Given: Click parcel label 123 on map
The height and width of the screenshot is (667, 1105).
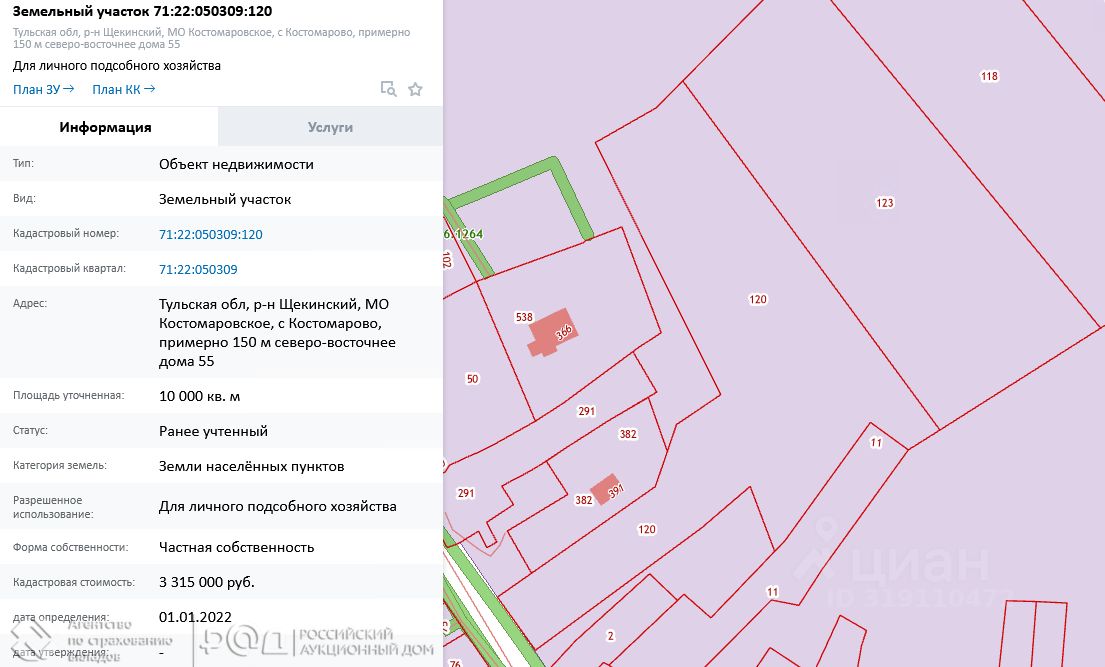Looking at the screenshot, I should coord(884,203).
